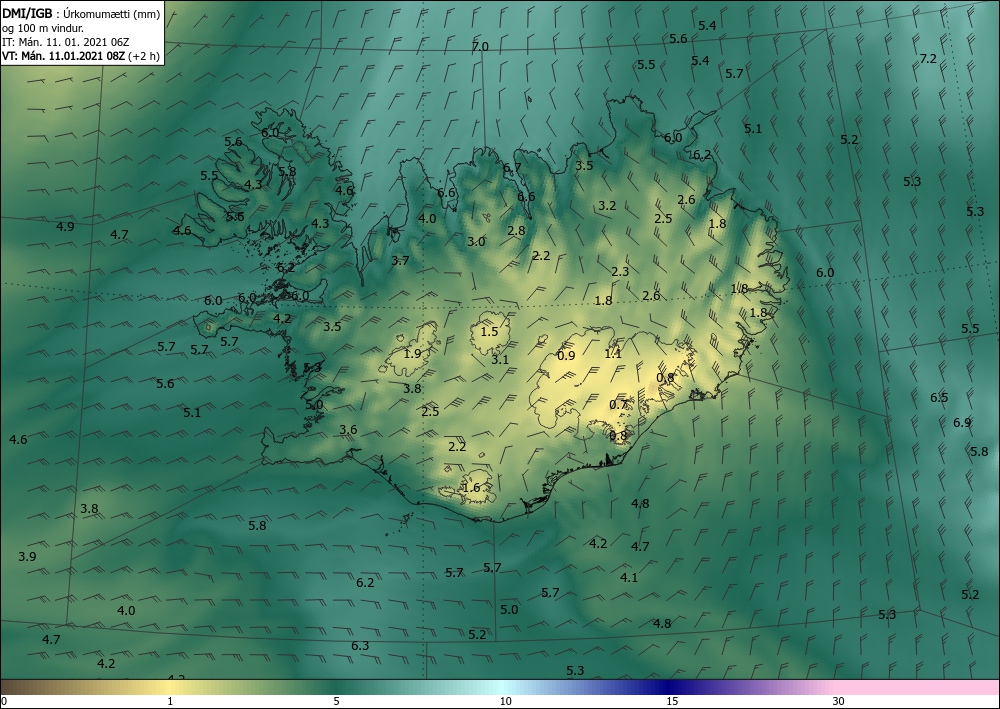Select the 3.1 value over Iceland
The width and height of the screenshot is (1000, 709).
point(500,360)
